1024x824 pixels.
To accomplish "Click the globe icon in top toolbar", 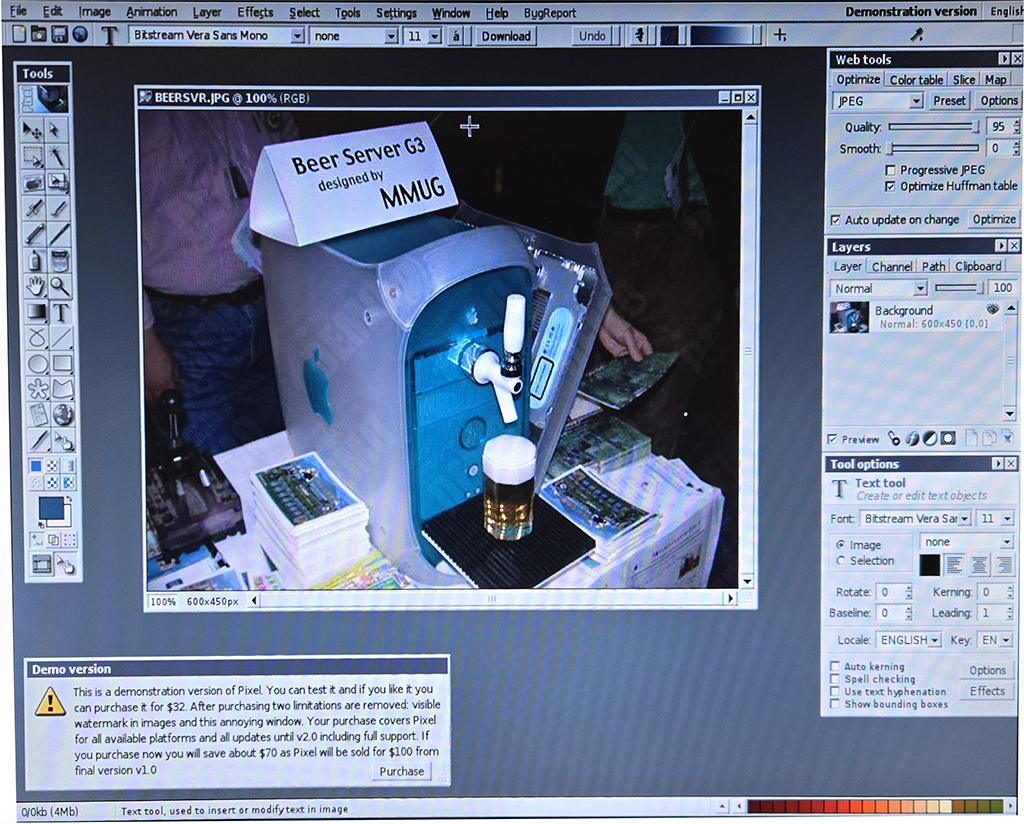I will pos(80,35).
